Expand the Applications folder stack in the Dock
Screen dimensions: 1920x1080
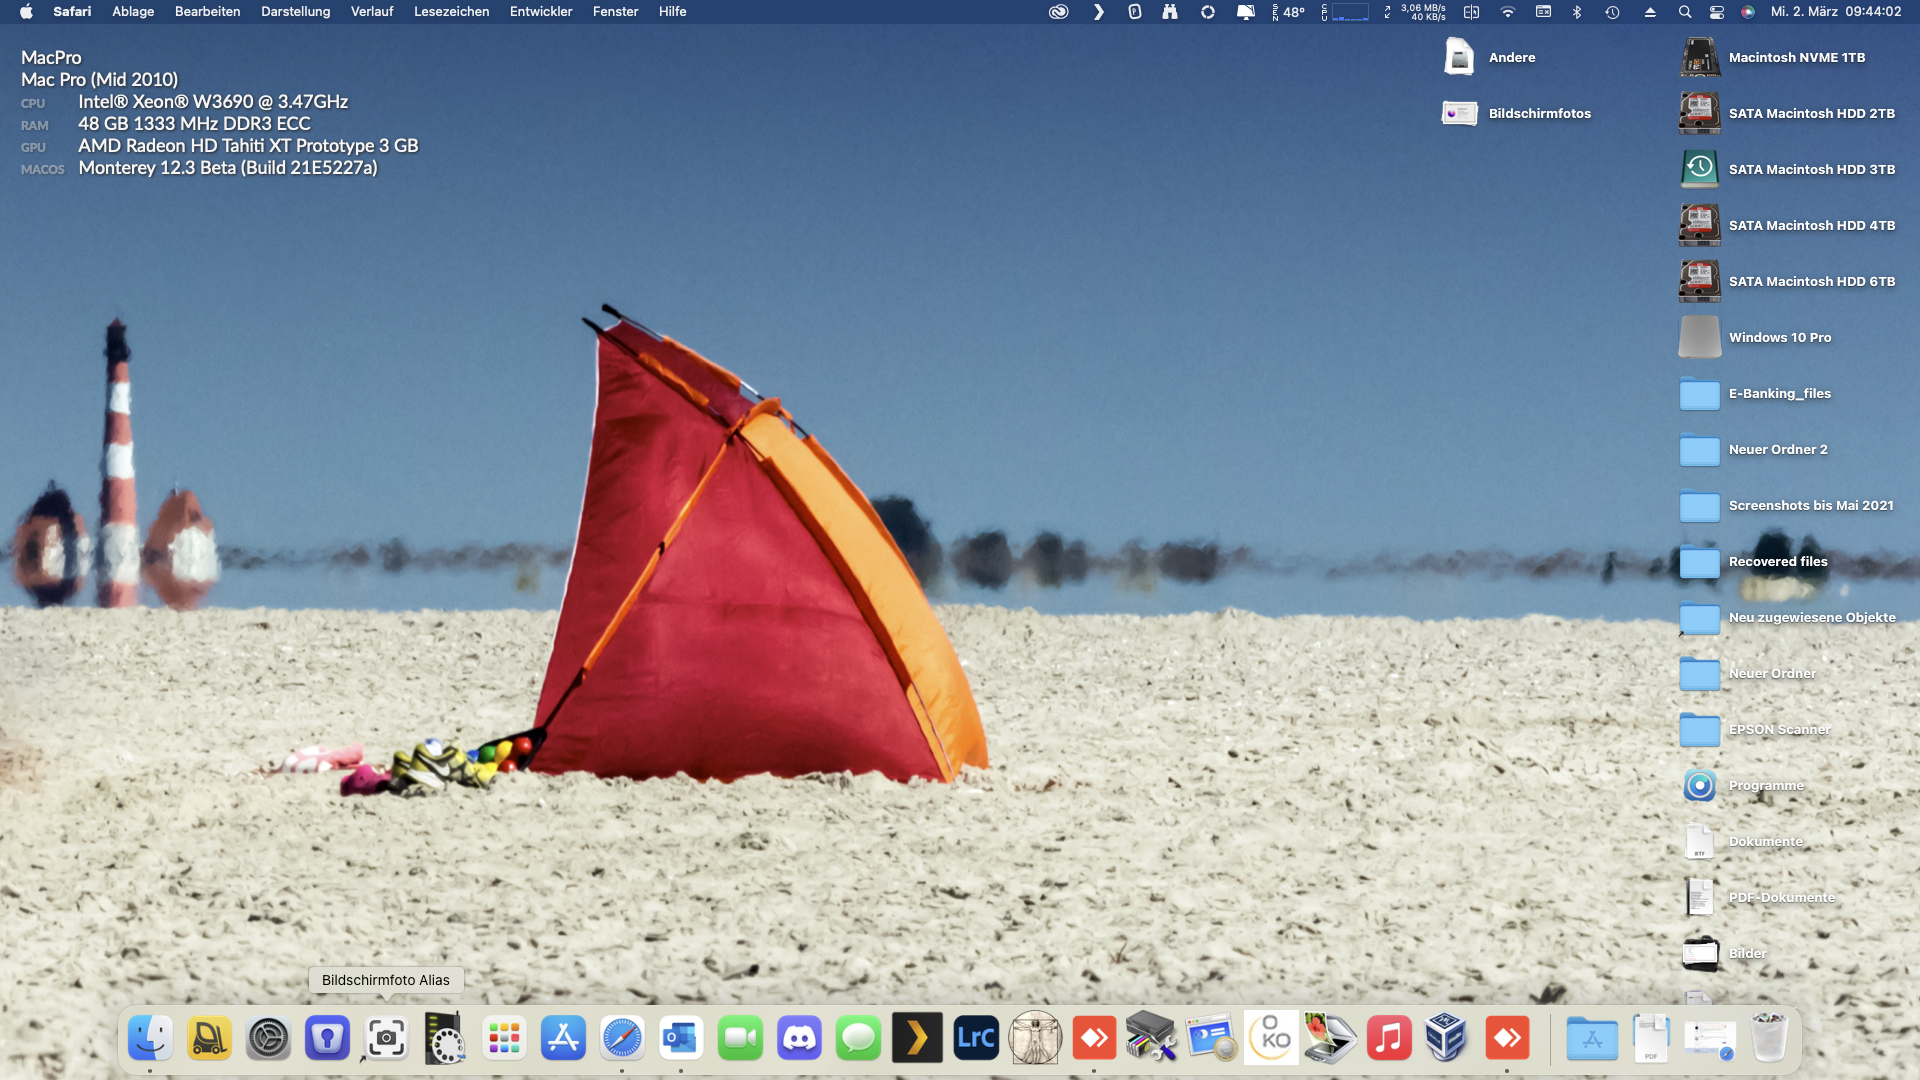click(x=1592, y=1039)
